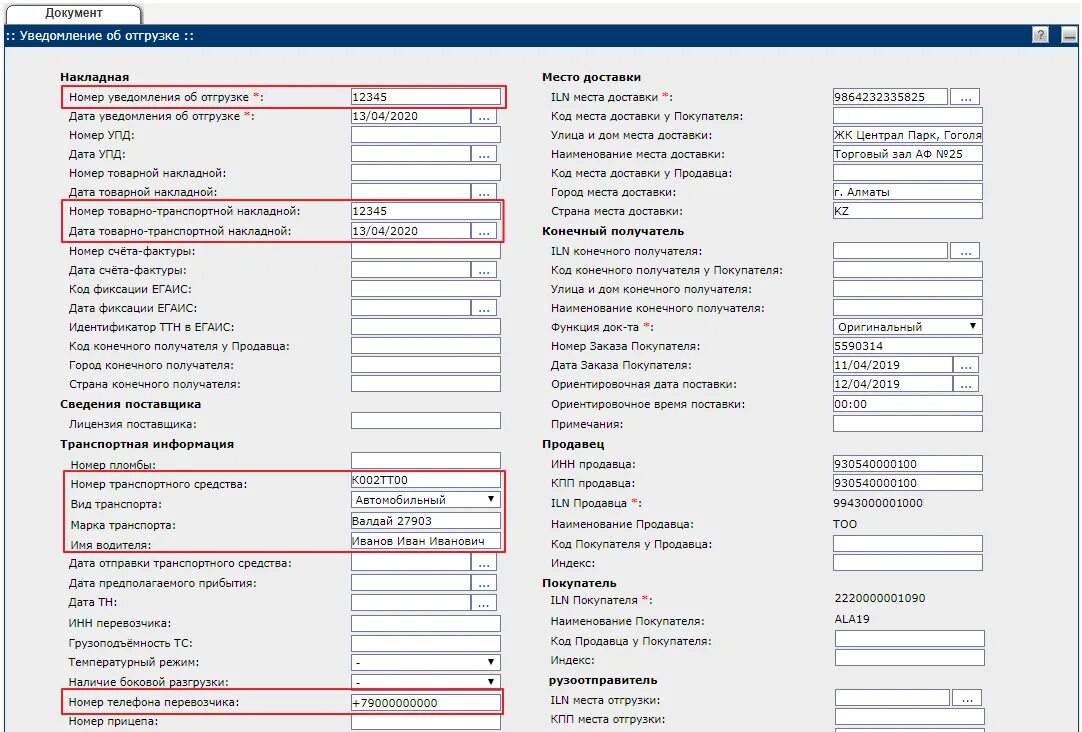Open help via the question mark icon
Screen dimensions: 1082x732
[x=1040, y=34]
